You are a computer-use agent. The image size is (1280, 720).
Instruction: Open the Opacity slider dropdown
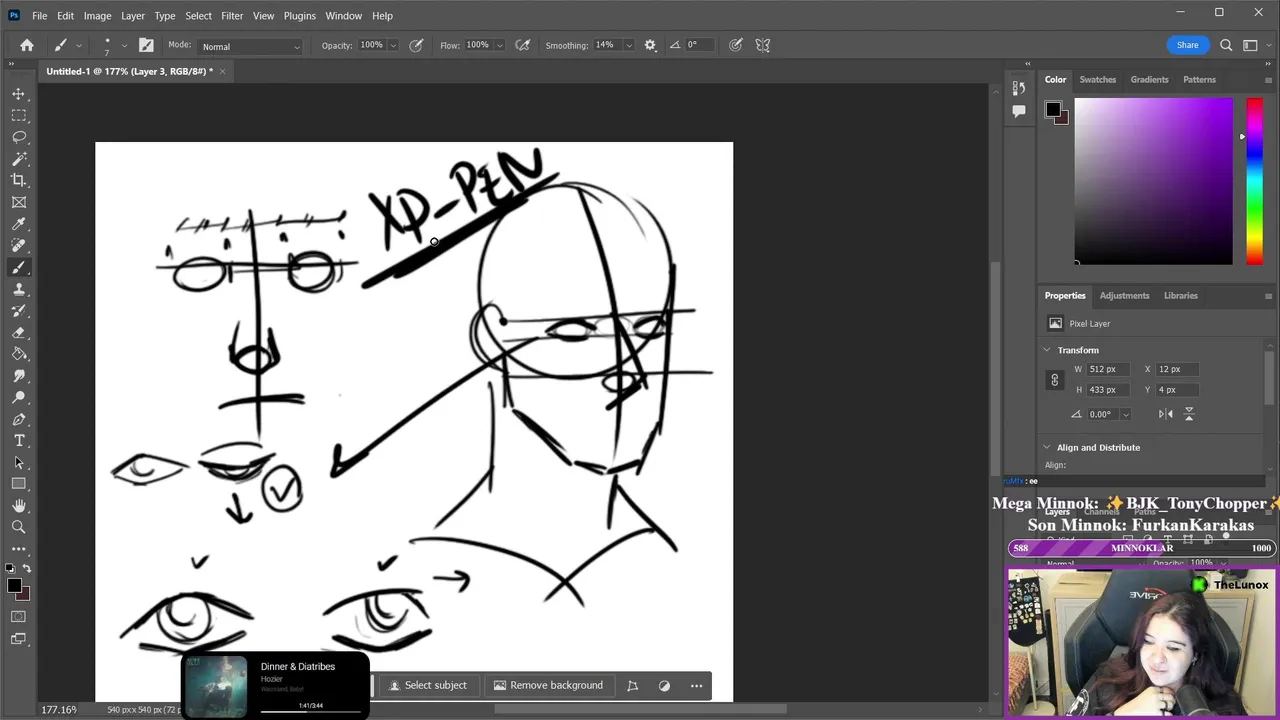tap(393, 45)
